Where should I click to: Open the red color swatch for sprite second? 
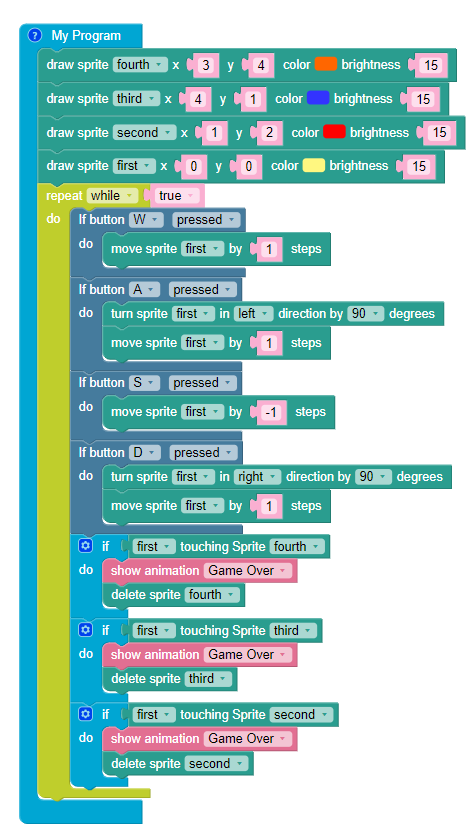(334, 132)
